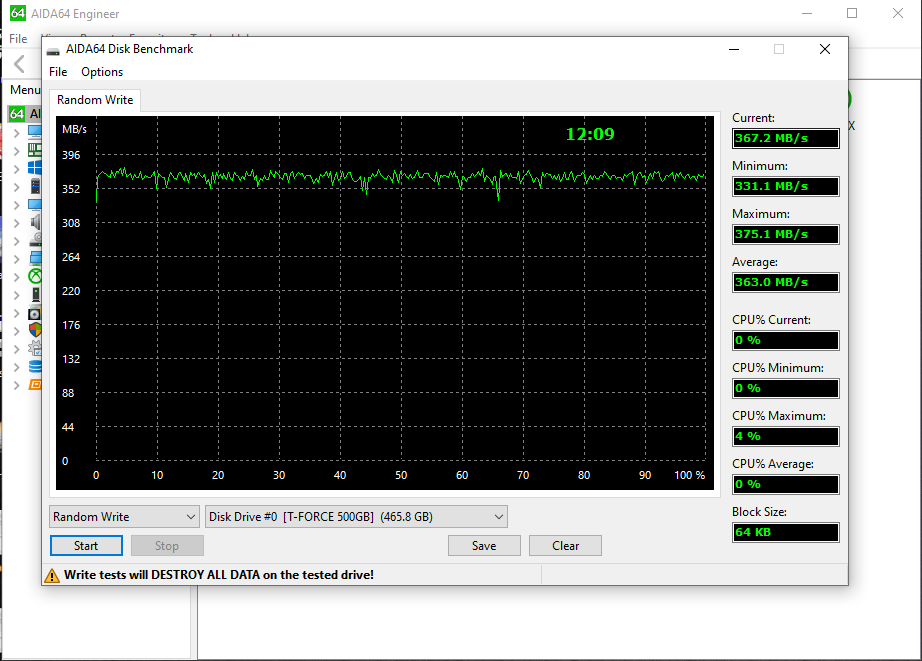Select the Security shield icon in the tree
This screenshot has width=922, height=661.
pos(35,330)
